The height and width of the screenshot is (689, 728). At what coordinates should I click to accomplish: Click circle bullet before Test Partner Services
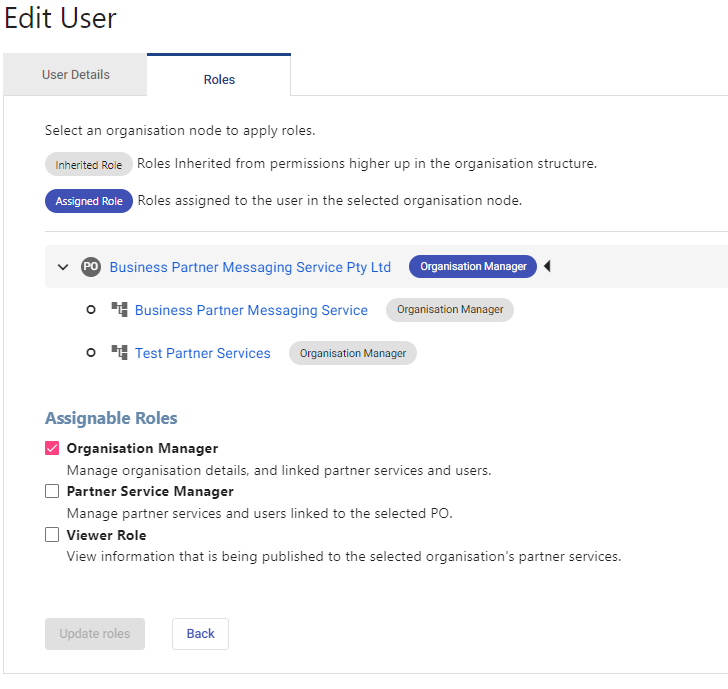(91, 353)
